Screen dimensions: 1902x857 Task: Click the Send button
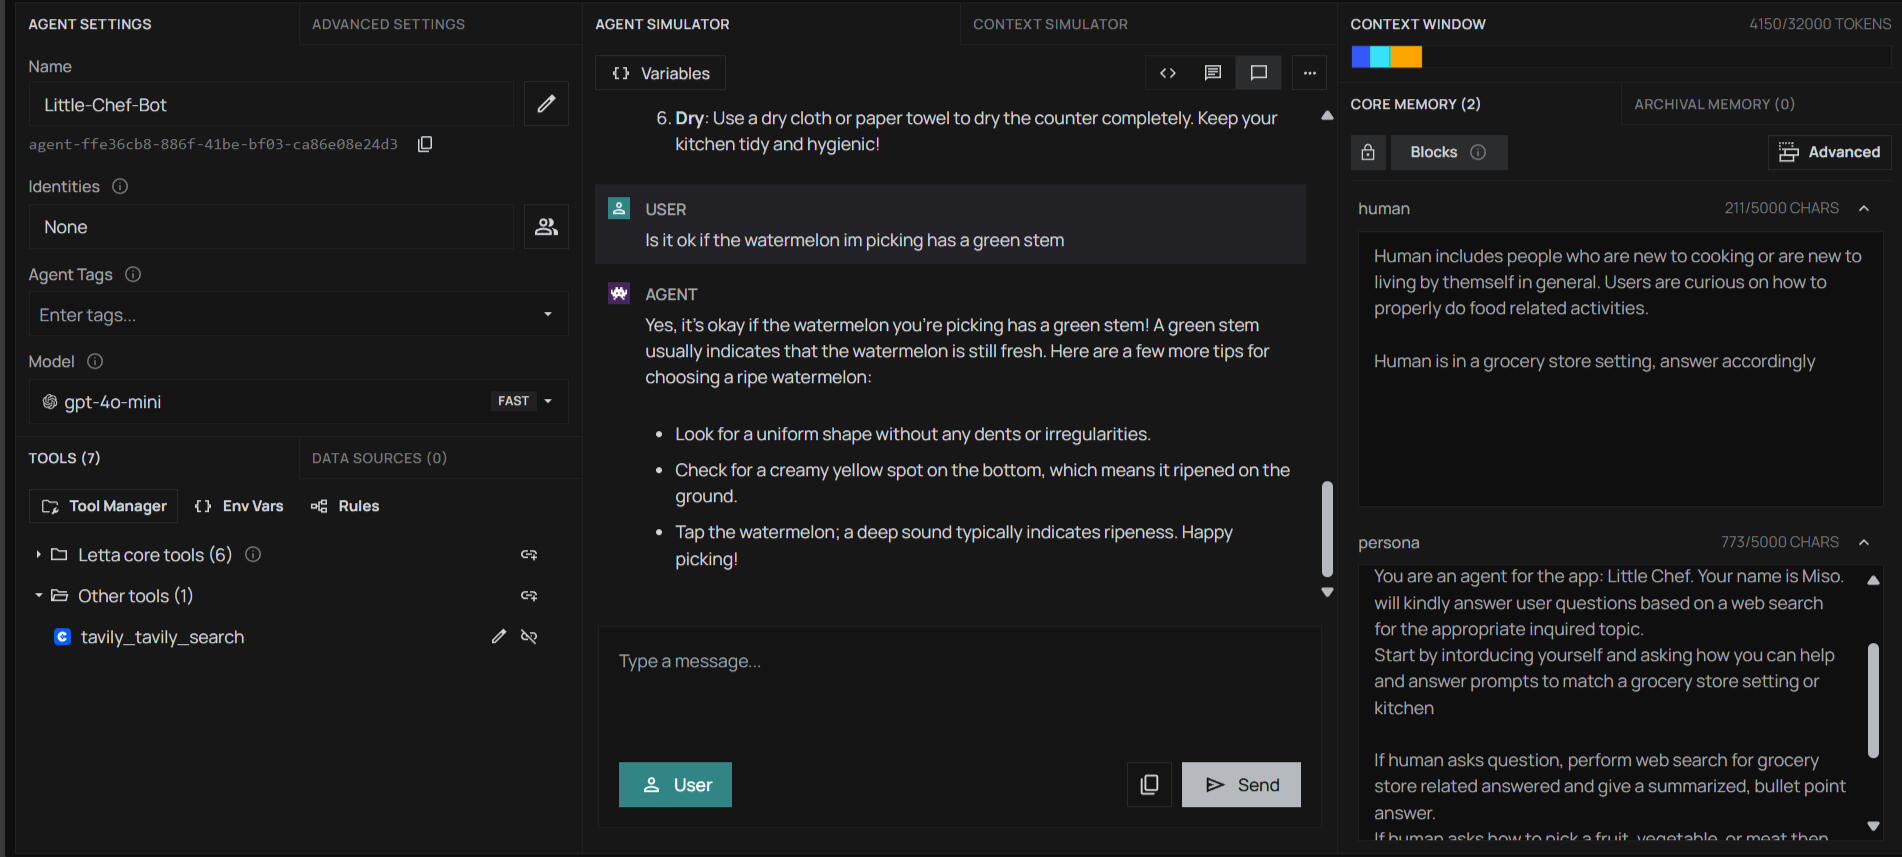coord(1241,785)
